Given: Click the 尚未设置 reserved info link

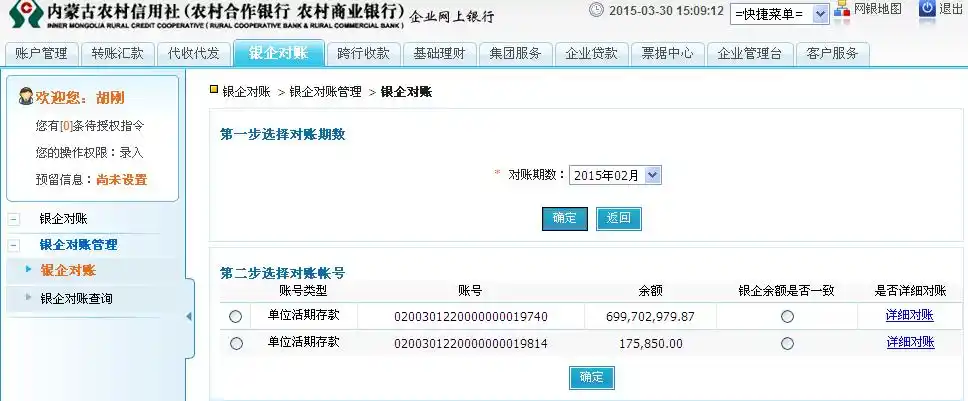Looking at the screenshot, I should [x=122, y=180].
